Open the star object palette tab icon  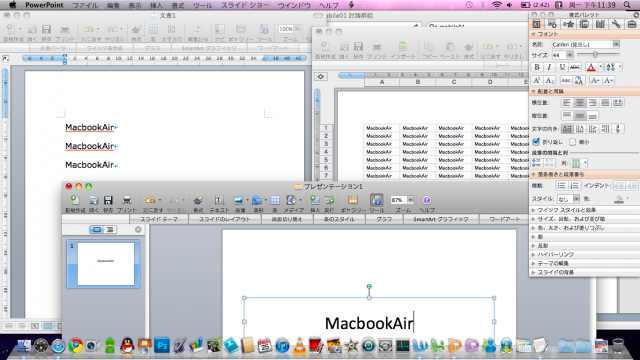(x=568, y=24)
